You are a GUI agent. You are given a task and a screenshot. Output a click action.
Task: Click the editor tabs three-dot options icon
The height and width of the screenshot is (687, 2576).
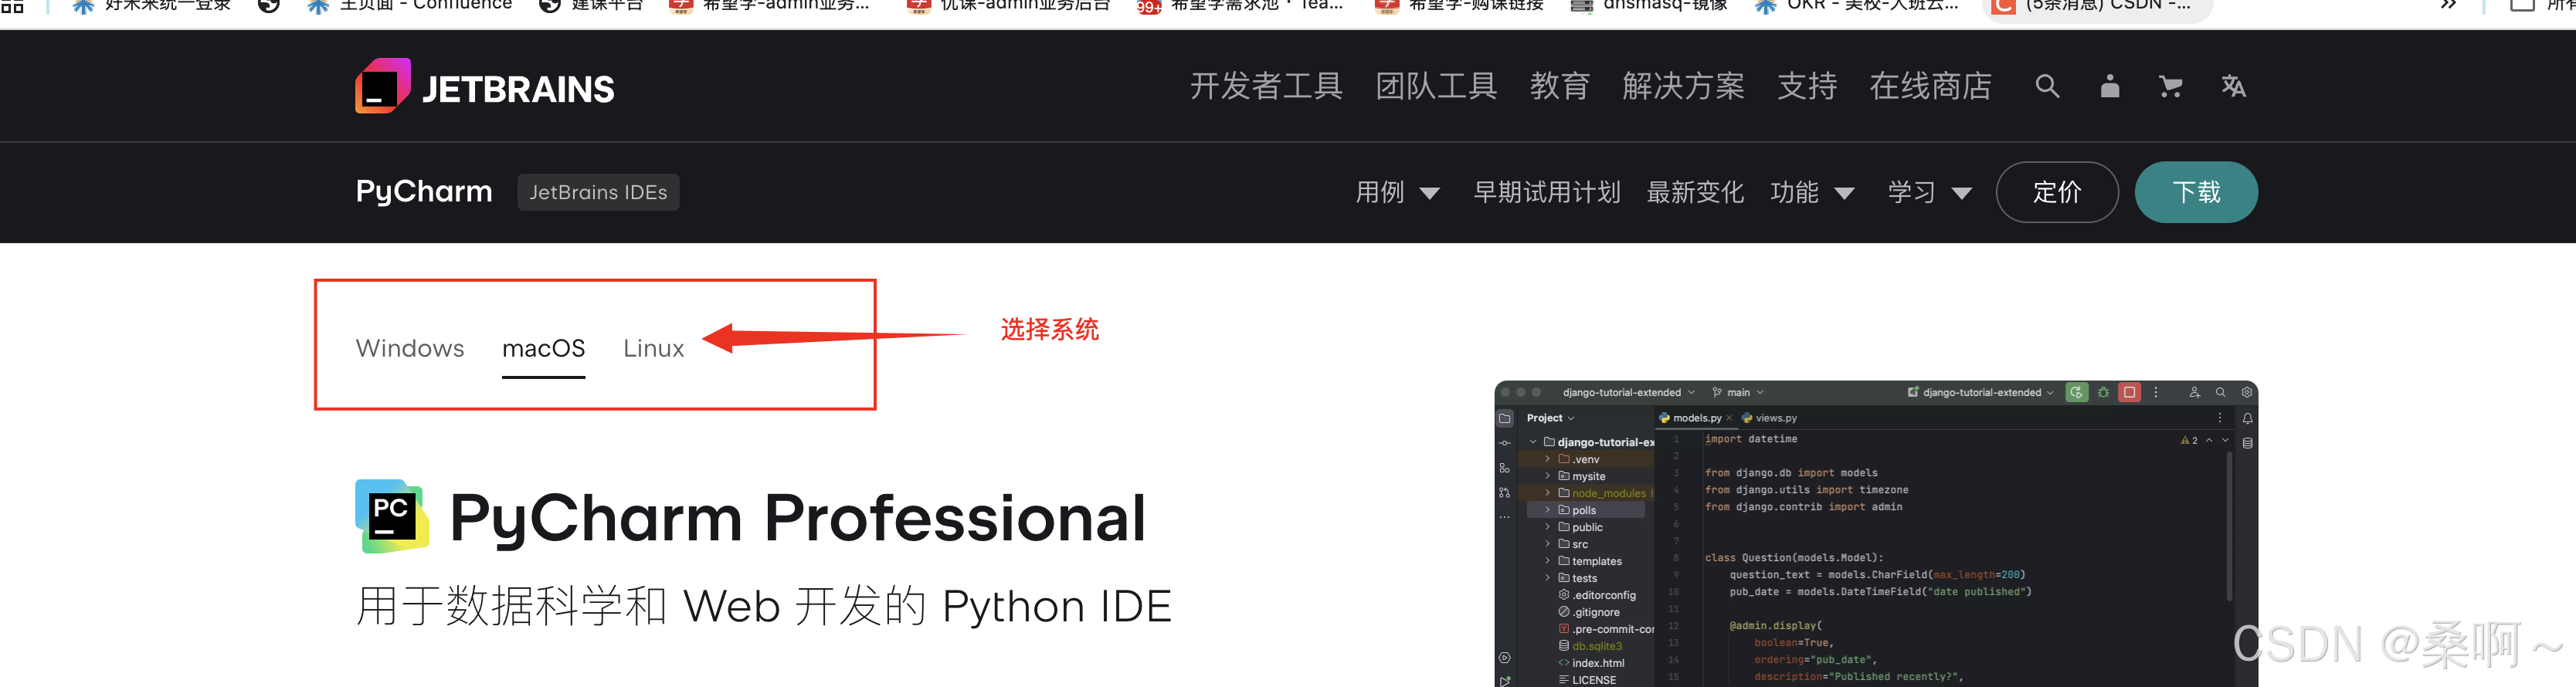pos(2219,418)
